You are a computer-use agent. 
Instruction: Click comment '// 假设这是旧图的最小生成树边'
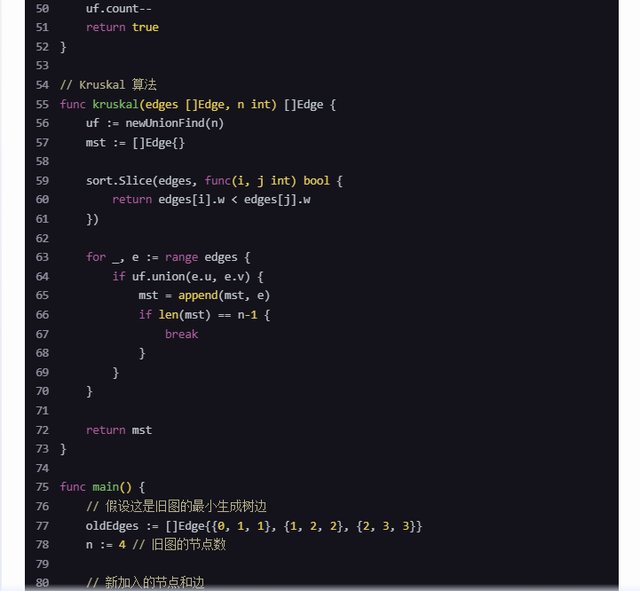tap(176, 507)
